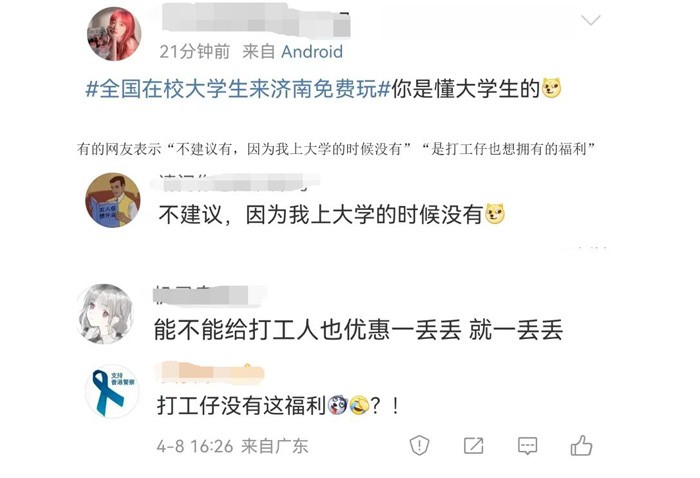Screen dimensions: 700x478
Task: Open the cartoon man reading avatar
Action: pos(113,200)
